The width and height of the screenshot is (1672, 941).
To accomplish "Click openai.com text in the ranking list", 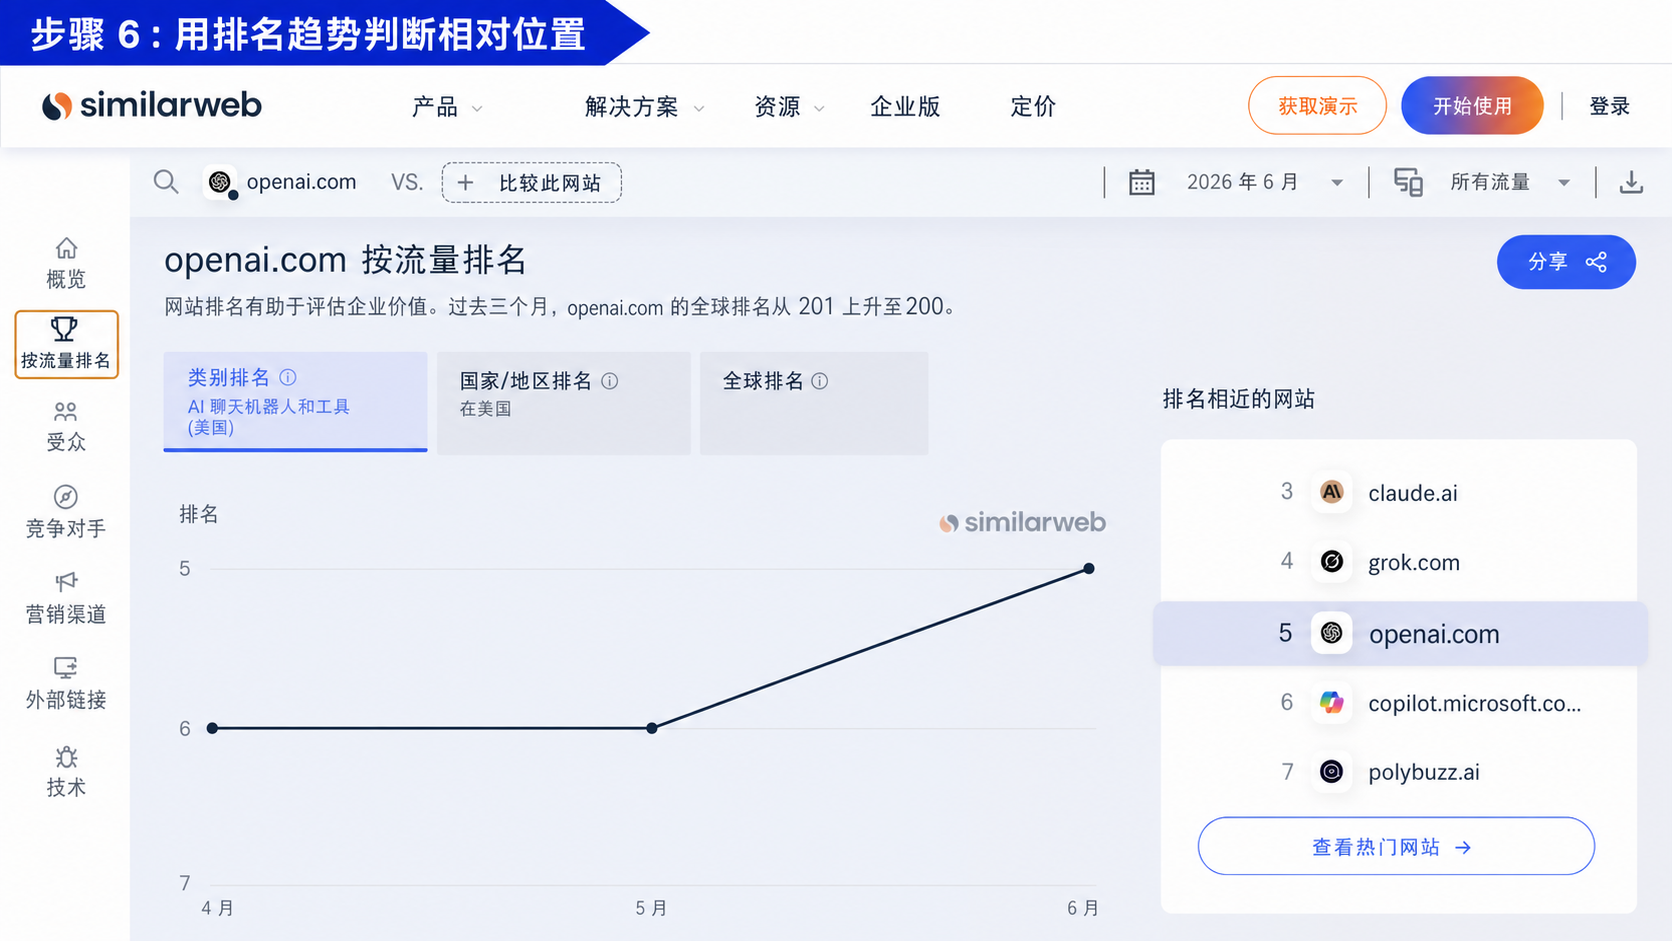I will click(x=1434, y=634).
